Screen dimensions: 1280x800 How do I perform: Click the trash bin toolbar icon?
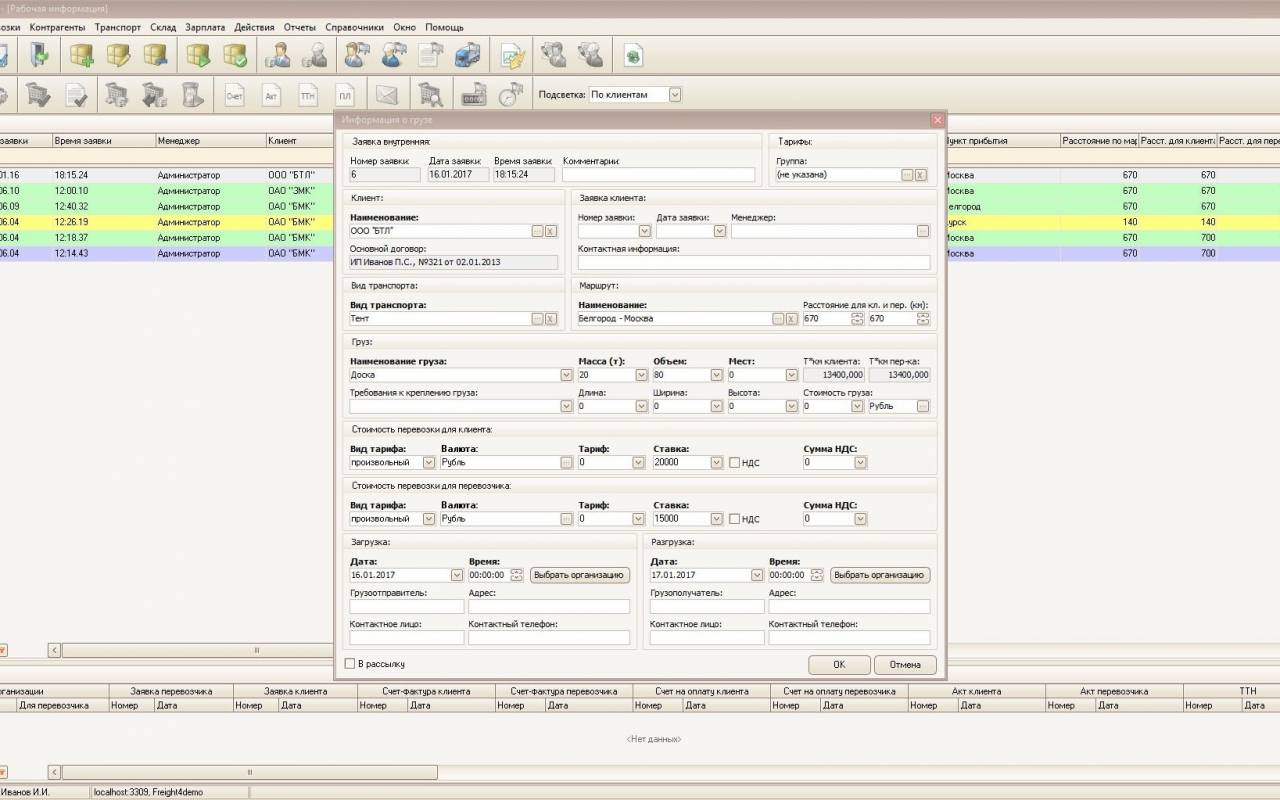(192, 95)
